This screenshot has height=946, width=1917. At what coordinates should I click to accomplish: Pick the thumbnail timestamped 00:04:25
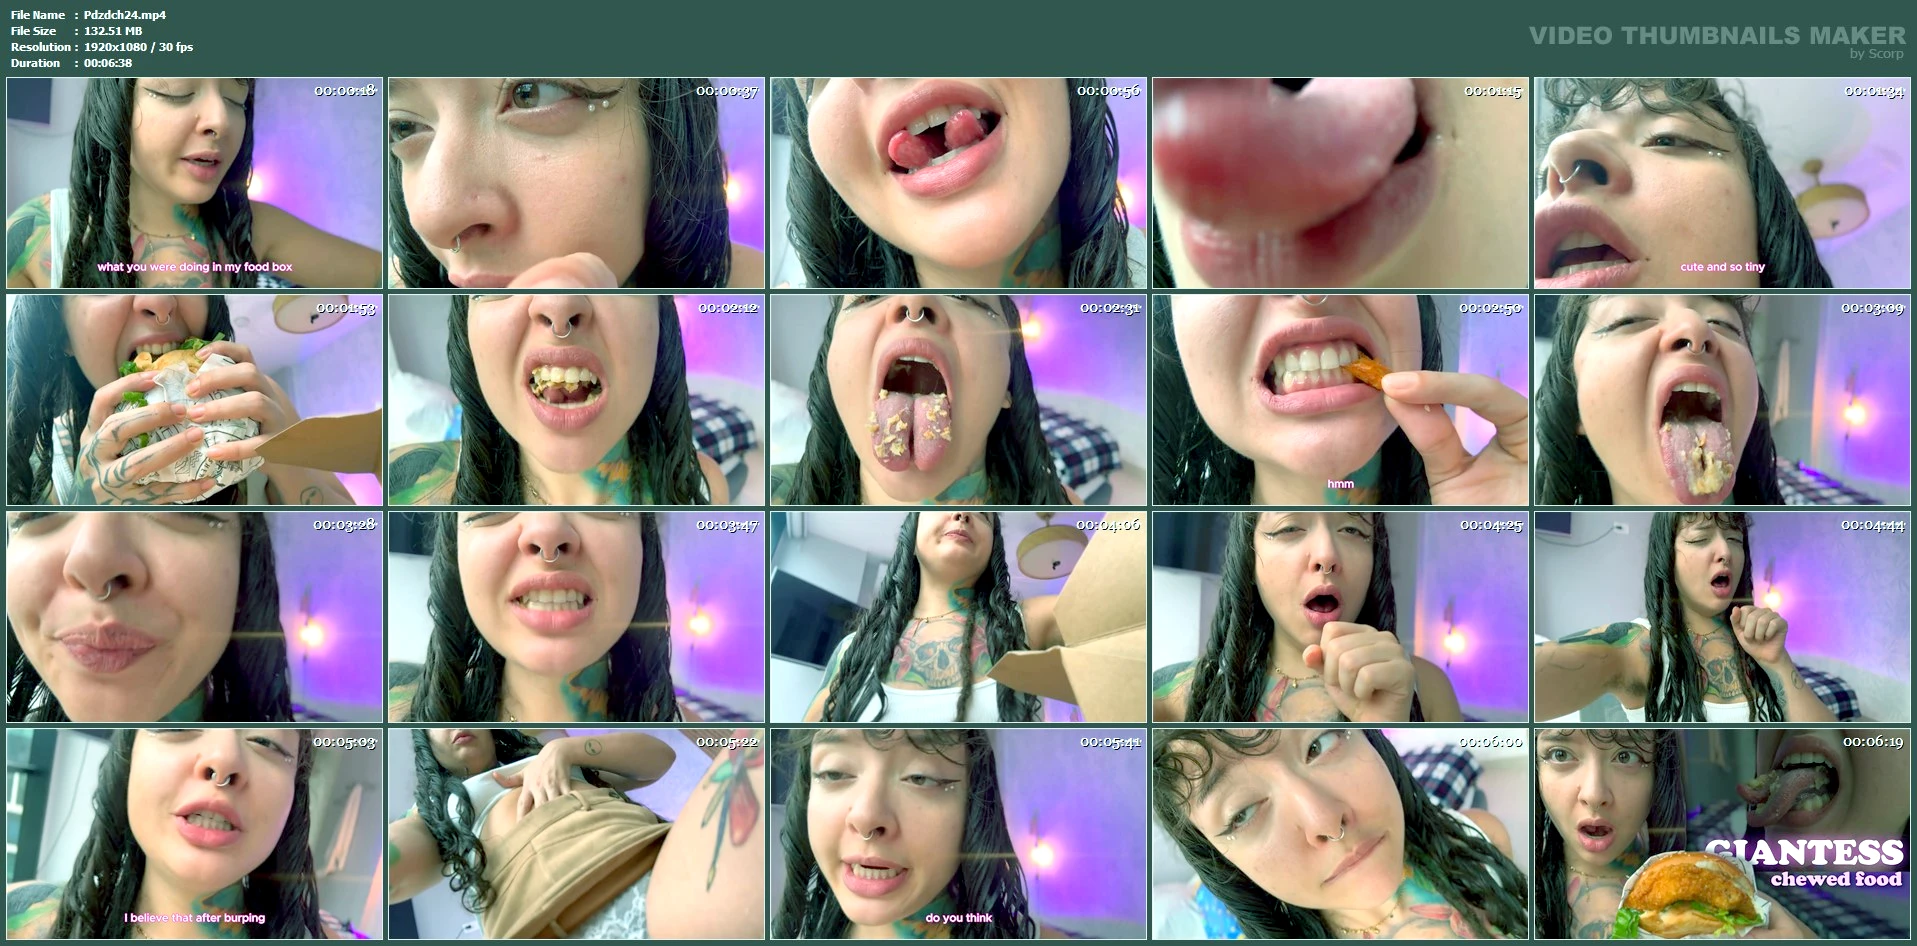1340,617
